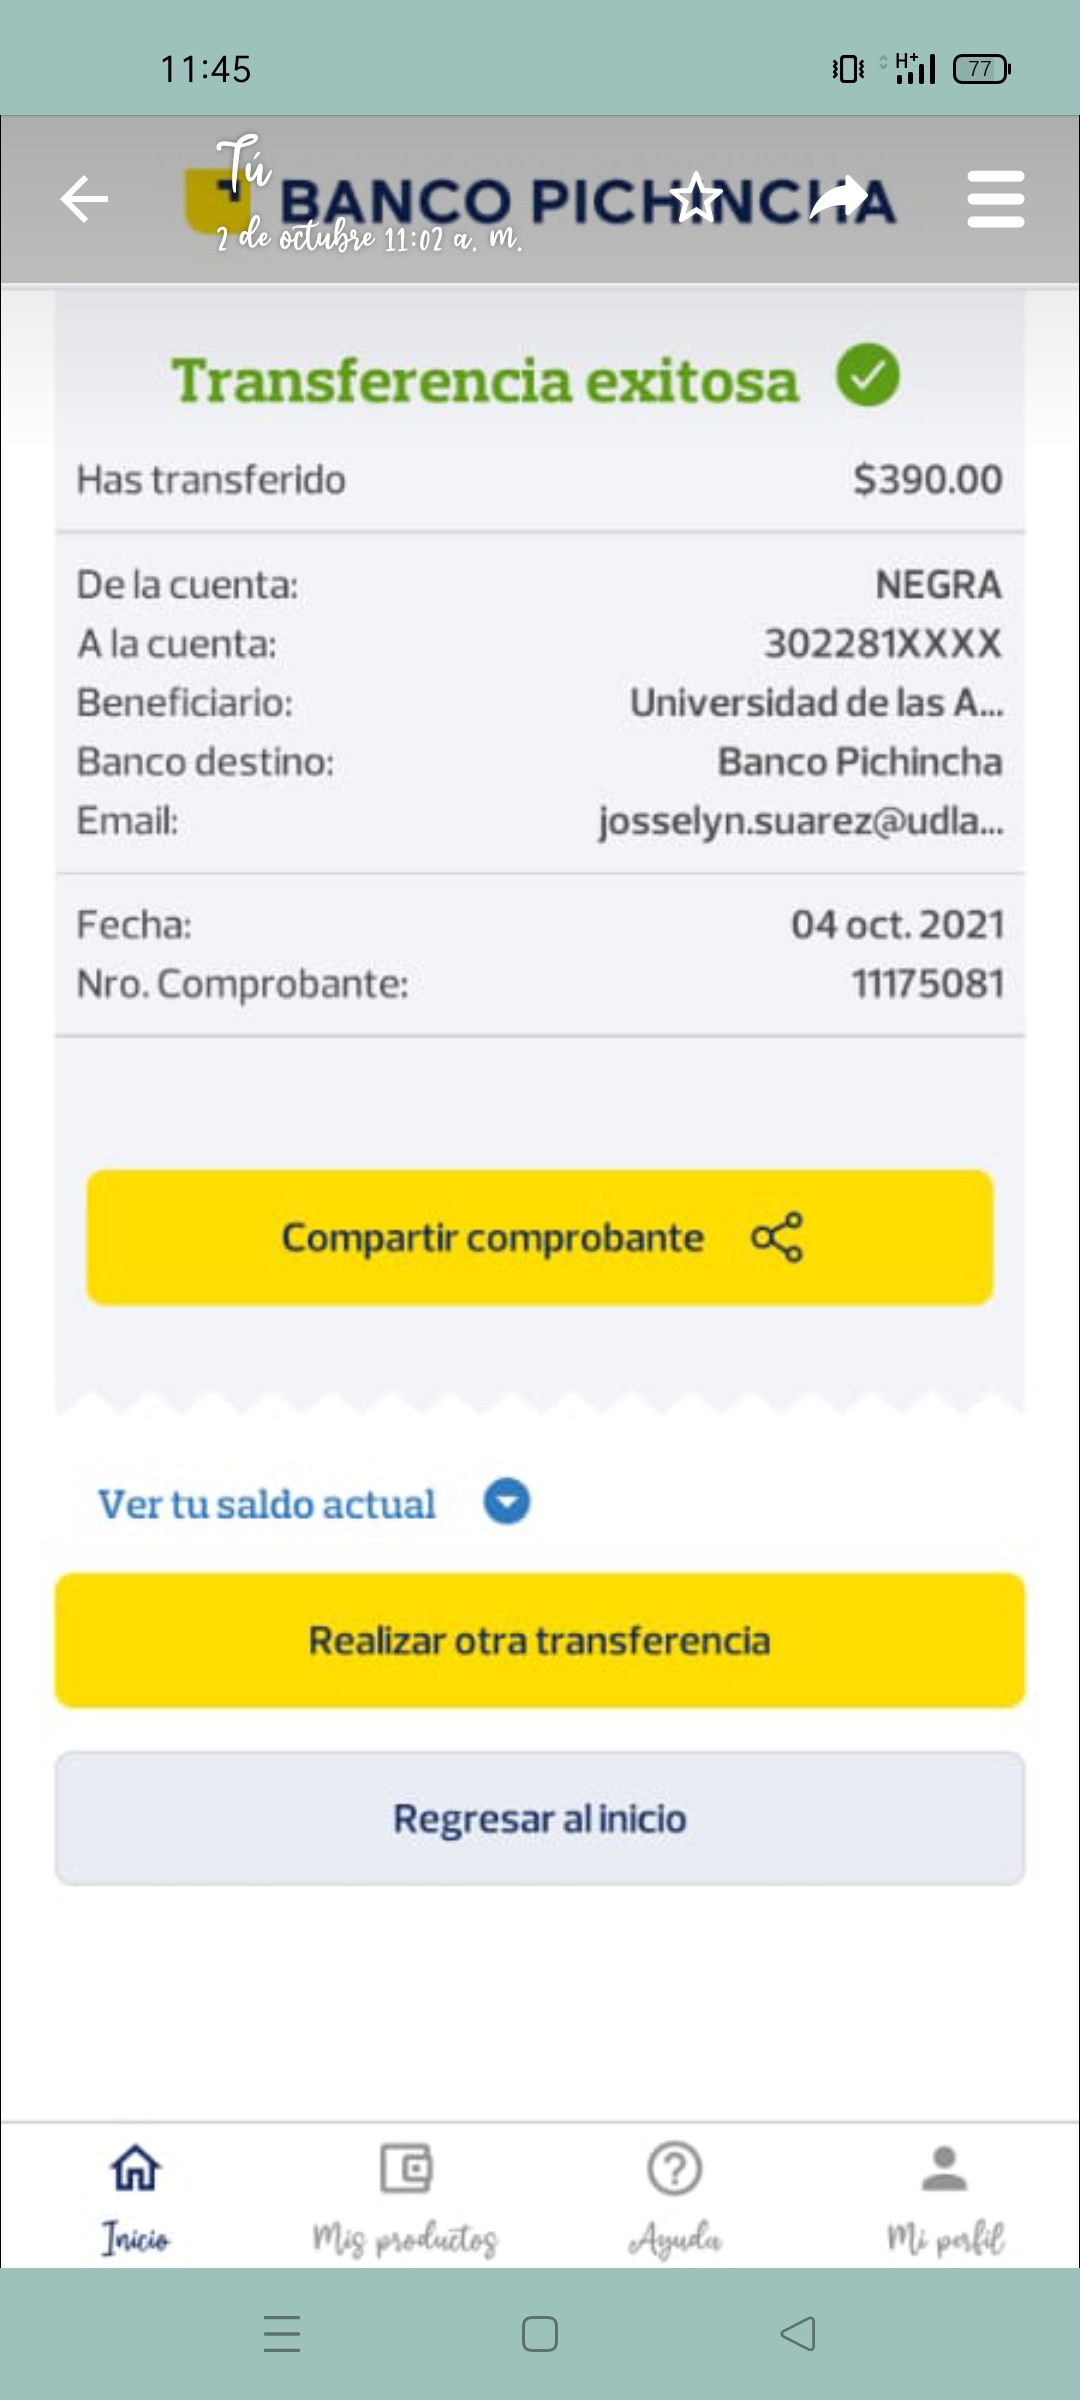1080x2400 pixels.
Task: Tap the forward share arrow icon
Action: 839,197
